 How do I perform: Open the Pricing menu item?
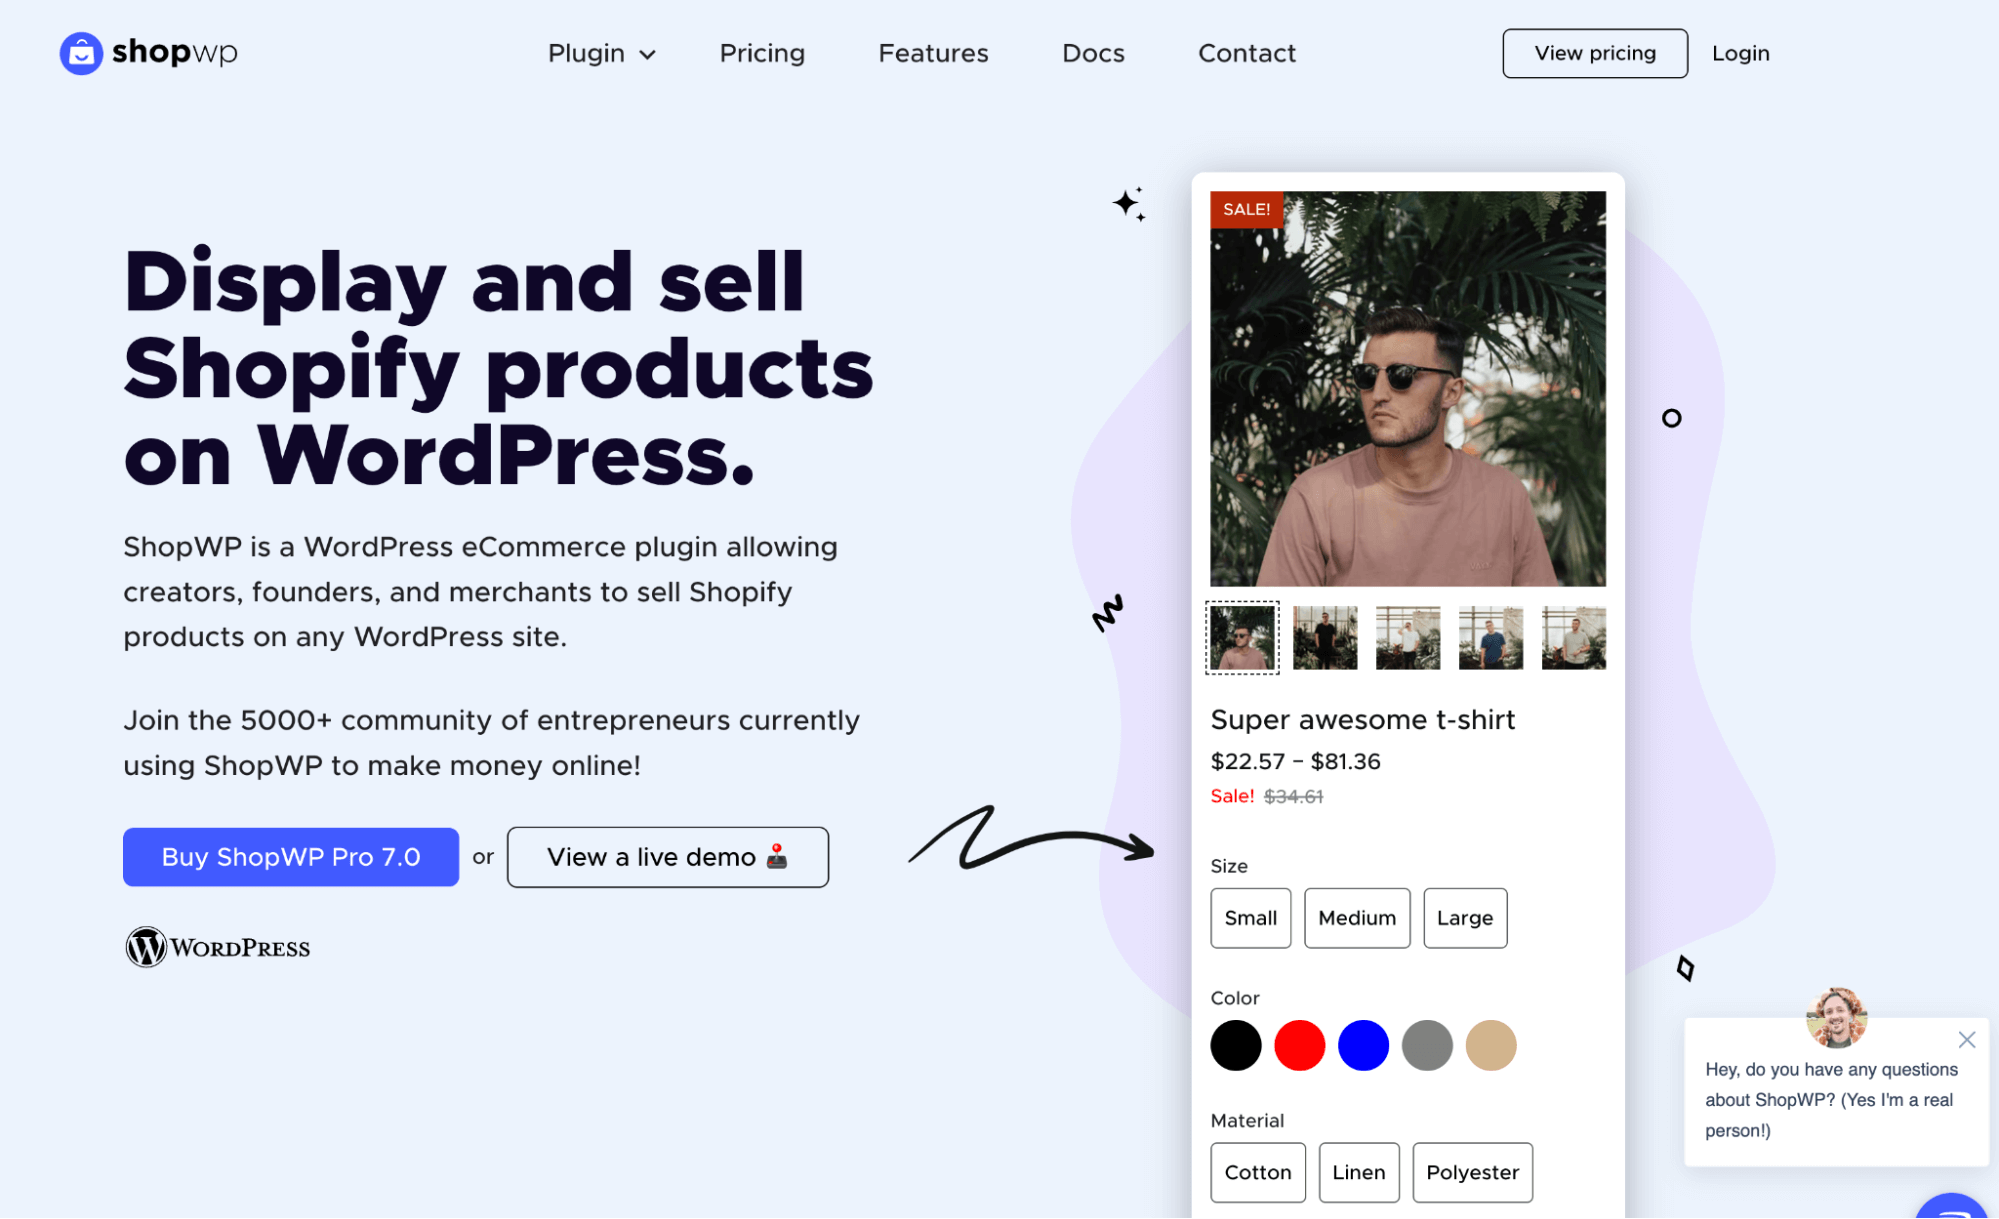coord(762,54)
